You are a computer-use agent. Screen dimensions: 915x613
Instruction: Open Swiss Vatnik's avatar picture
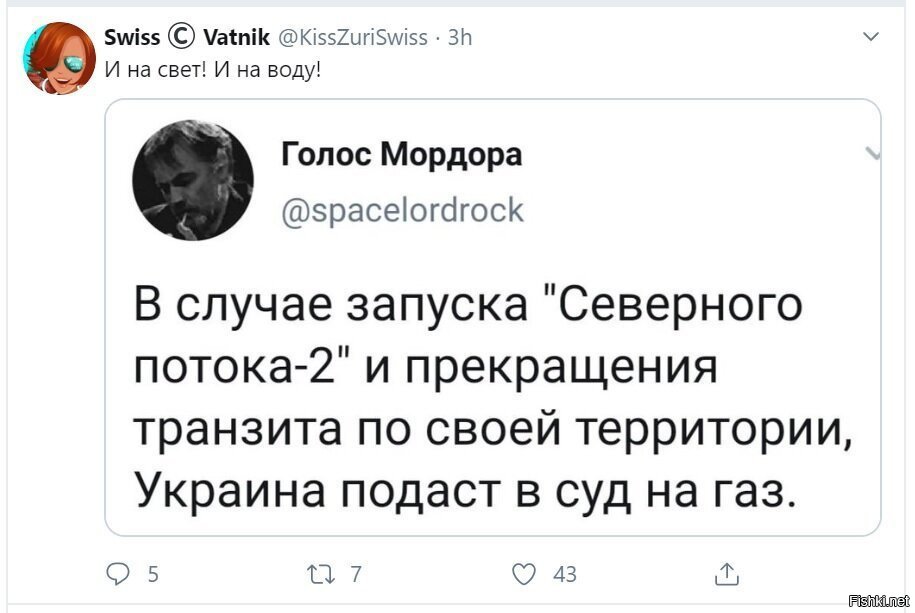pos(59,58)
